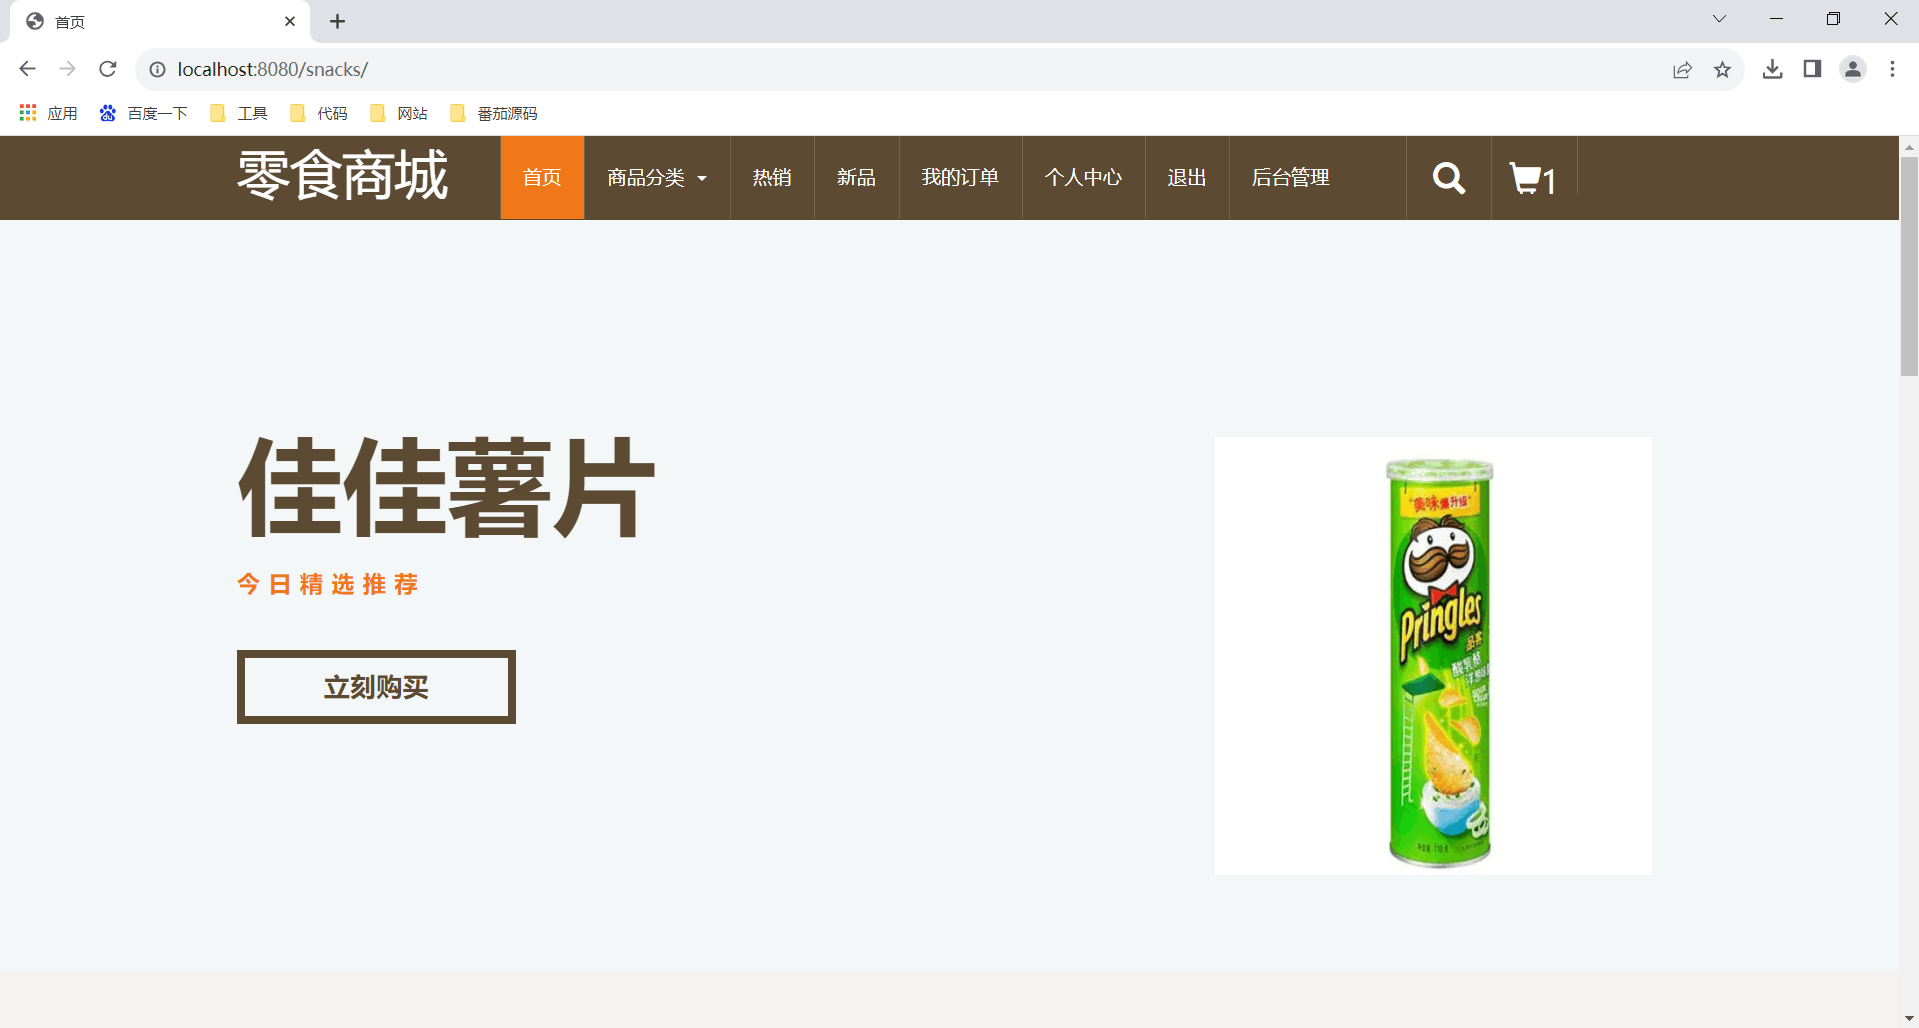The height and width of the screenshot is (1028, 1919).
Task: Open 百度一下 bookmark
Action: point(143,113)
